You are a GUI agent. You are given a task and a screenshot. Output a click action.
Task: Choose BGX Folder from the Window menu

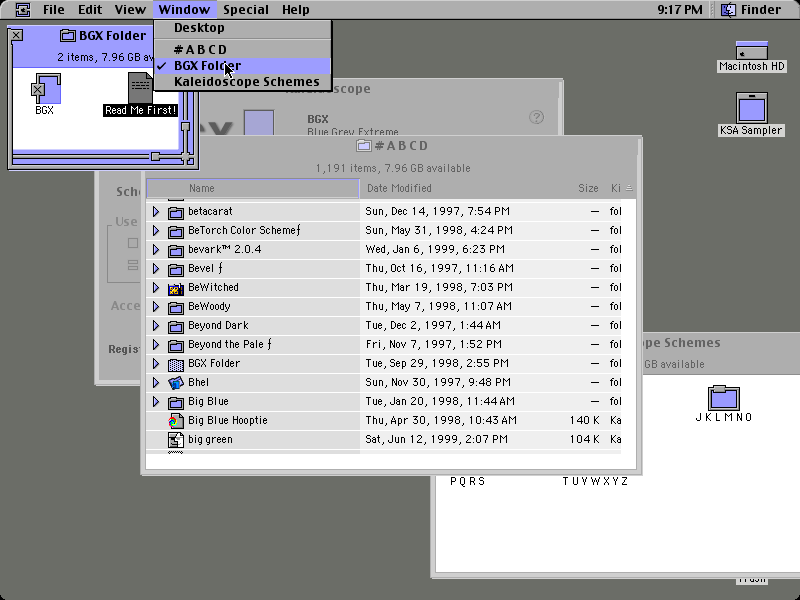pos(242,66)
